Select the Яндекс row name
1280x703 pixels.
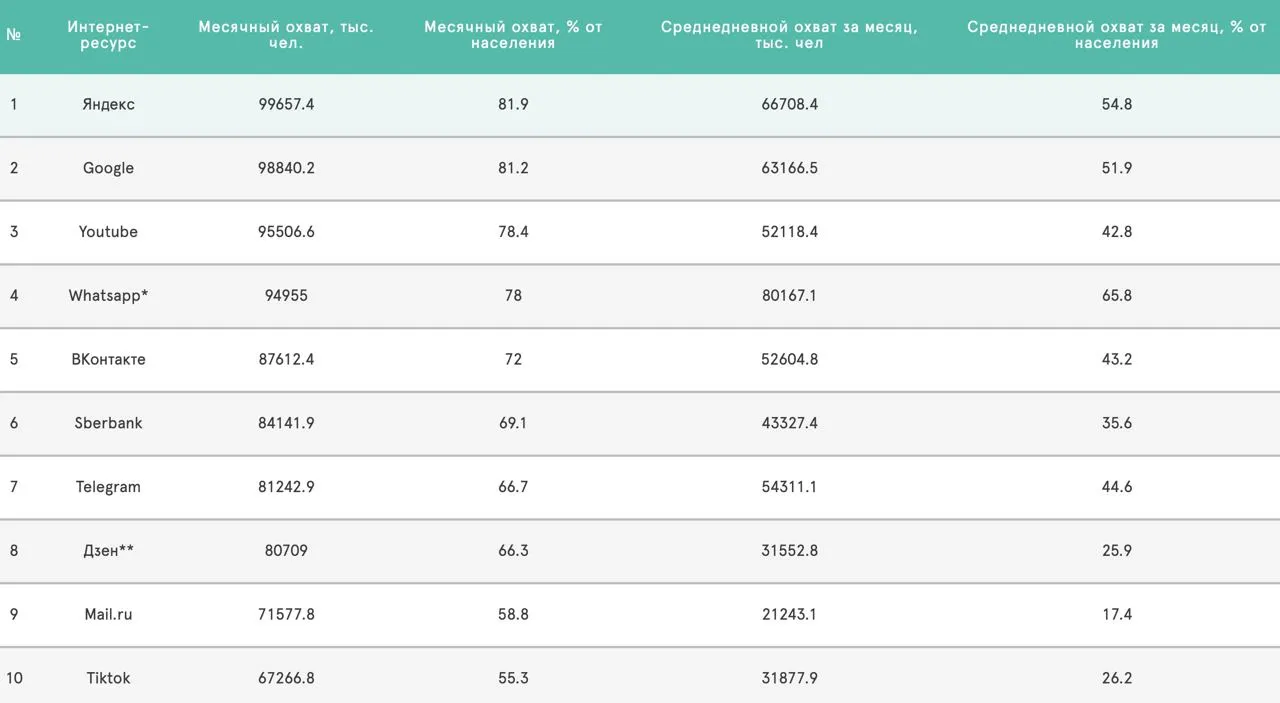[x=108, y=104]
